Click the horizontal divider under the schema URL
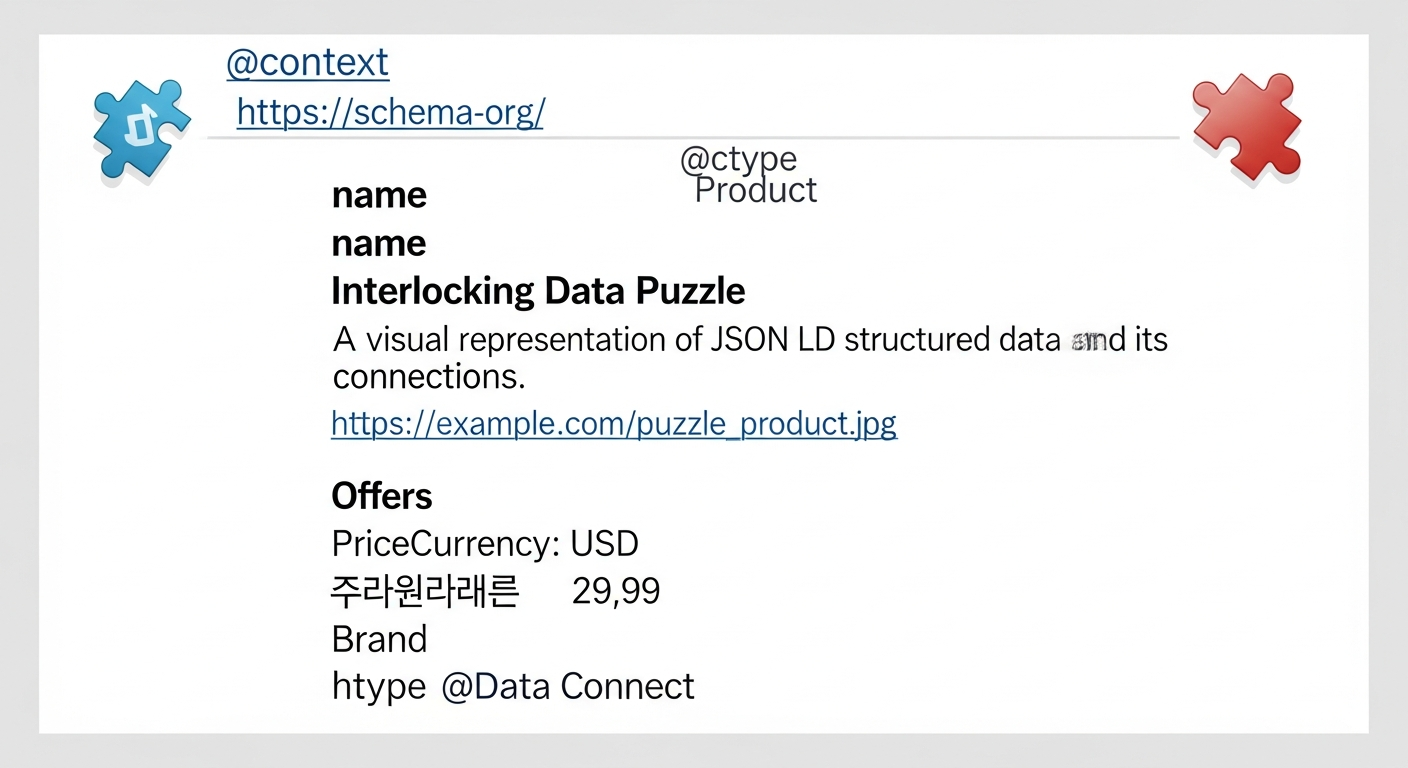This screenshot has width=1408, height=768. [x=692, y=137]
